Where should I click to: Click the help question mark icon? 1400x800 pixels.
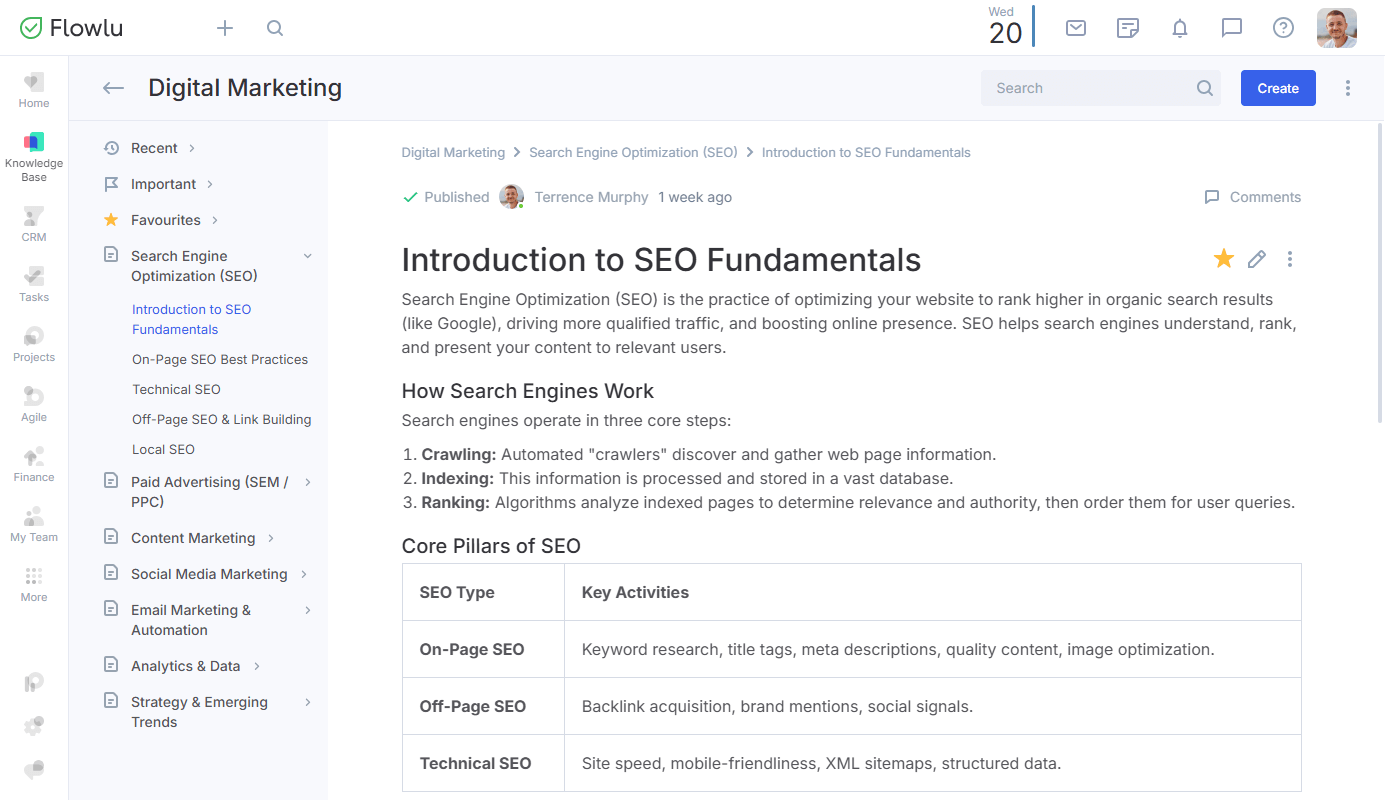[x=1283, y=28]
